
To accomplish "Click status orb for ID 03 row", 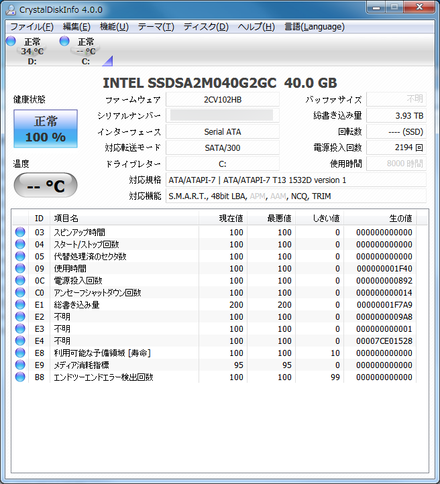I will click(20, 232).
